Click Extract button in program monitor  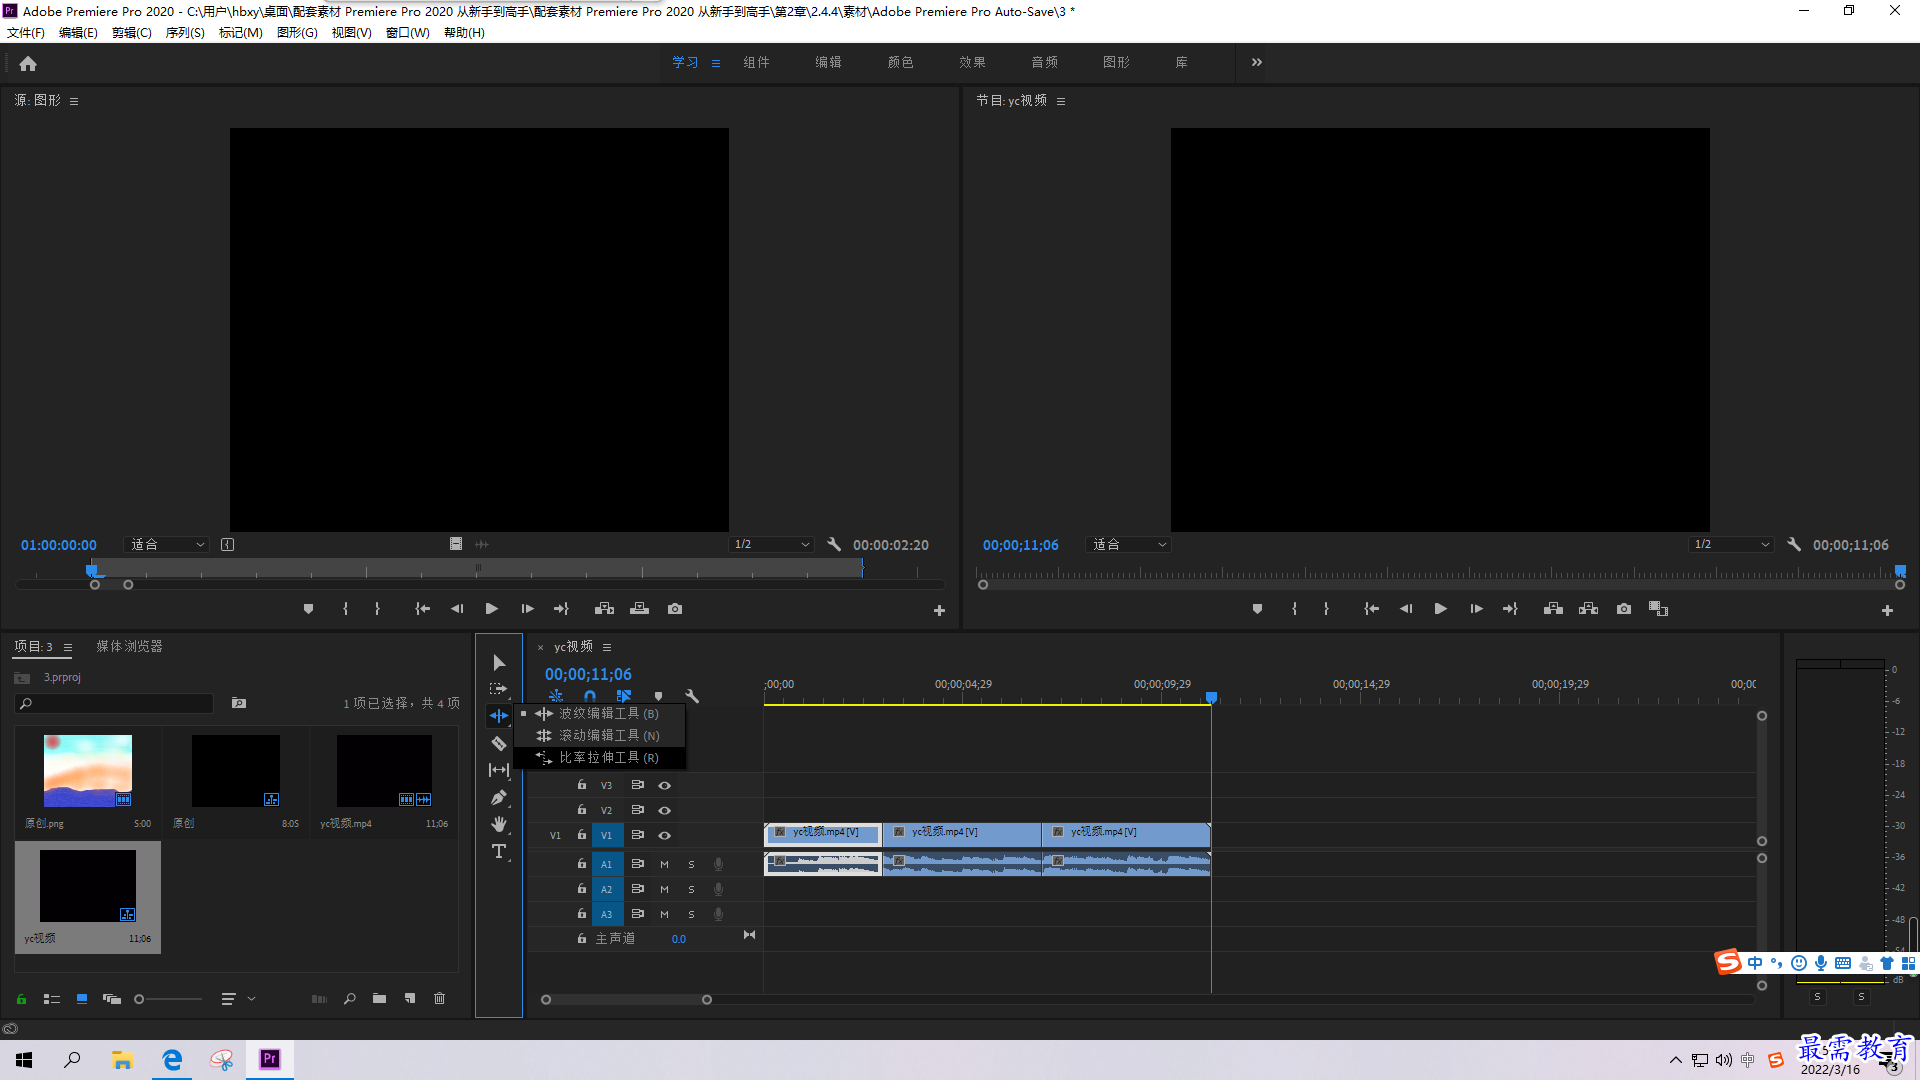pos(1588,609)
